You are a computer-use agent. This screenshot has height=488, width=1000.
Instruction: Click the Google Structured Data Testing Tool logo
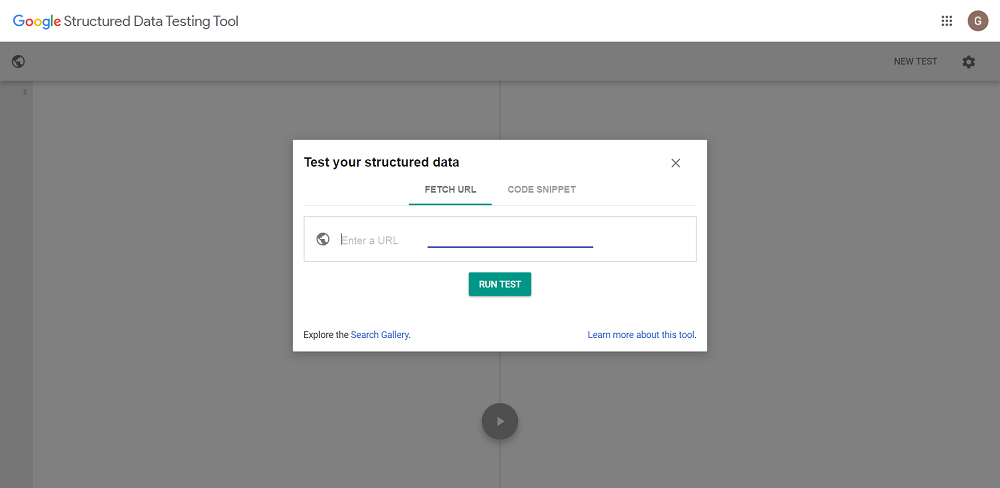(x=126, y=21)
